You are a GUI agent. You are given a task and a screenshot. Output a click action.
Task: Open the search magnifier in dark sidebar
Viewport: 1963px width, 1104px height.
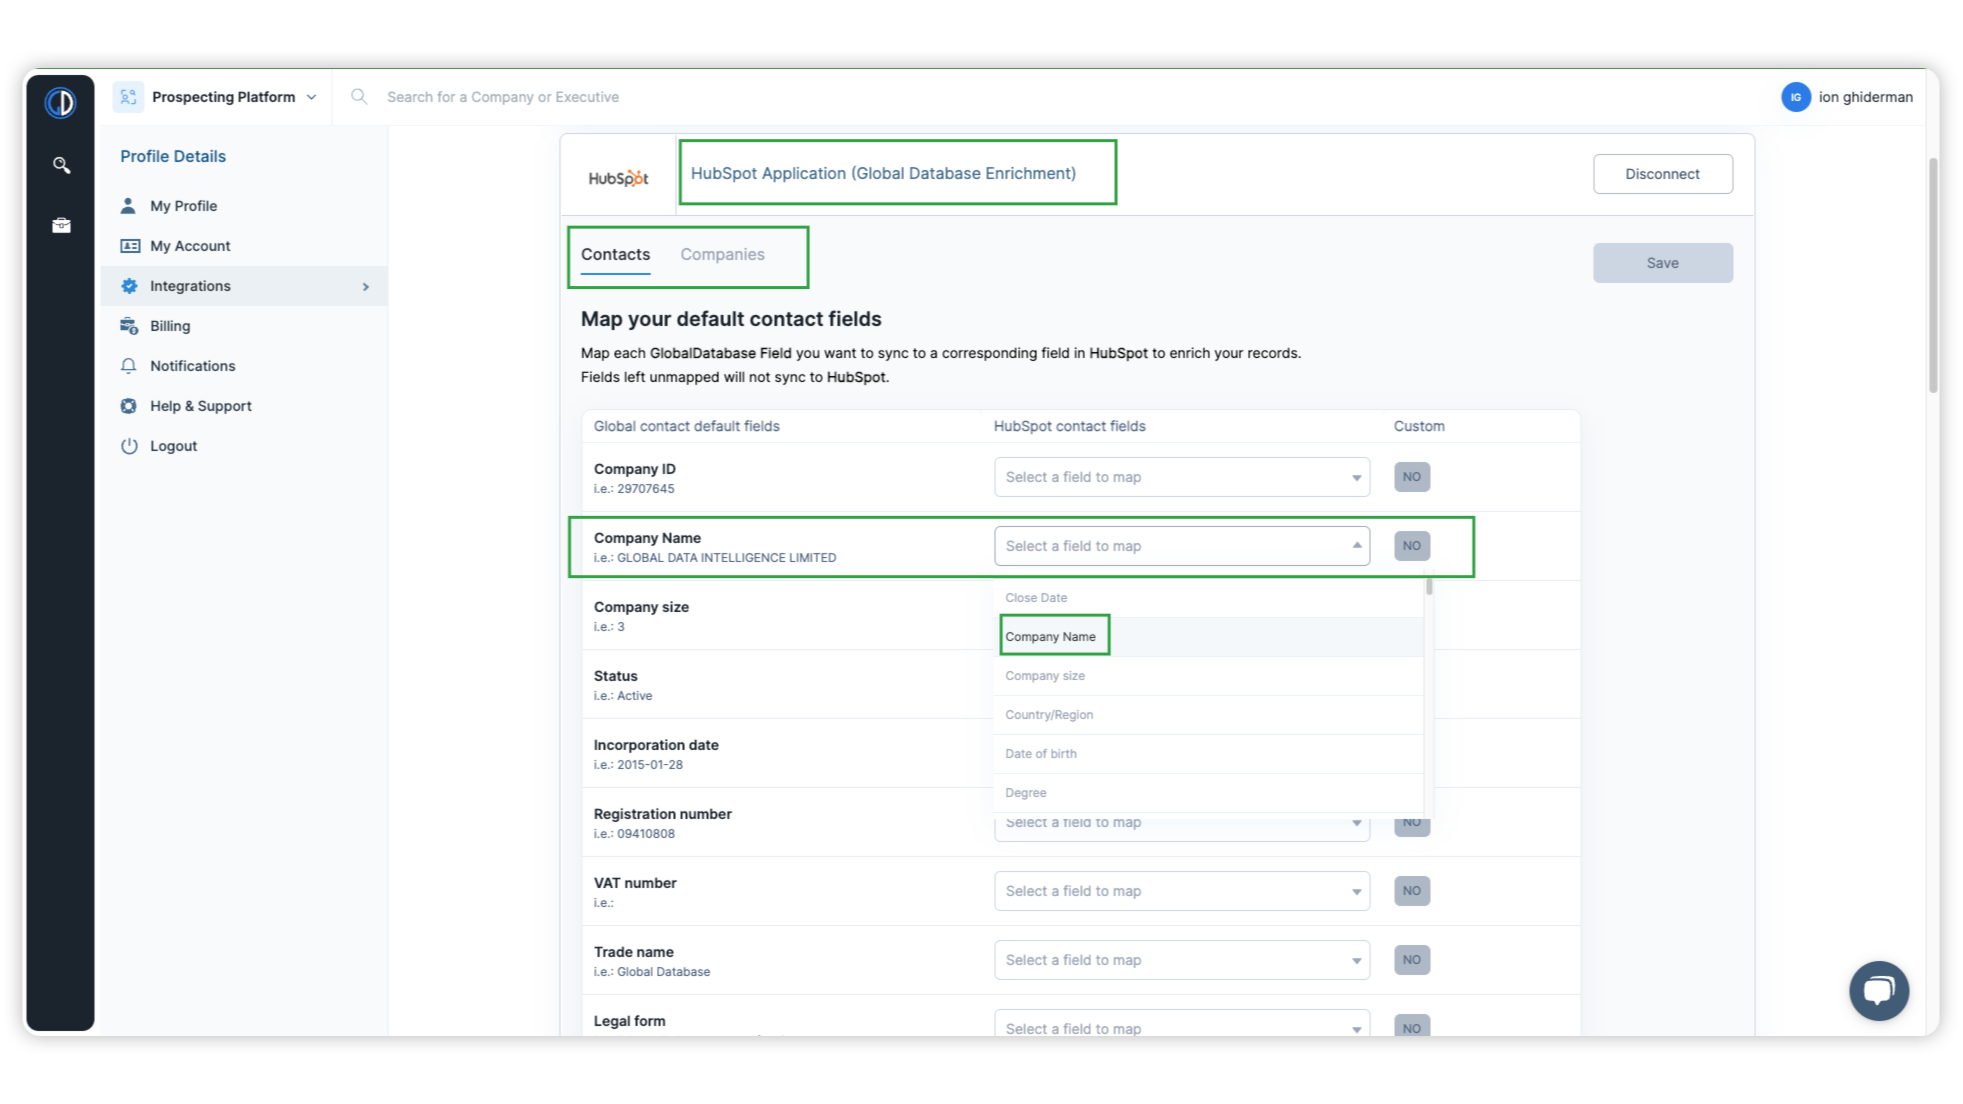[x=61, y=165]
